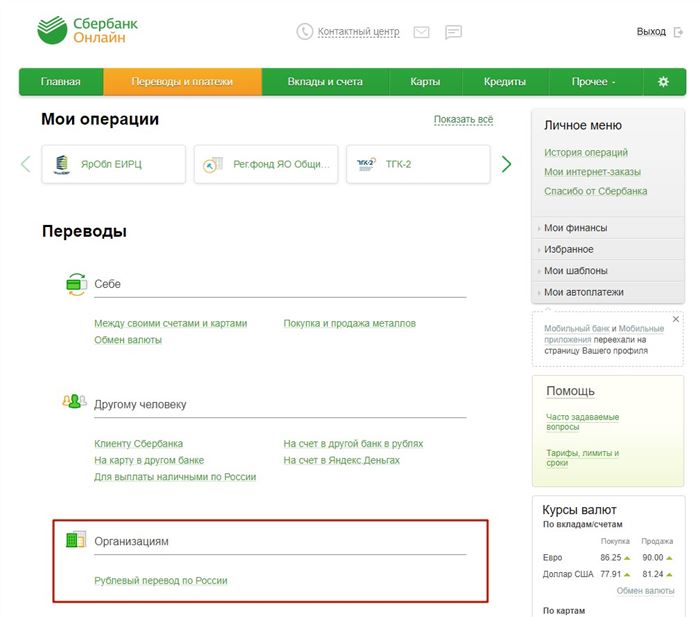Click the Другому человеку people icon
The image size is (700, 617).
point(74,401)
